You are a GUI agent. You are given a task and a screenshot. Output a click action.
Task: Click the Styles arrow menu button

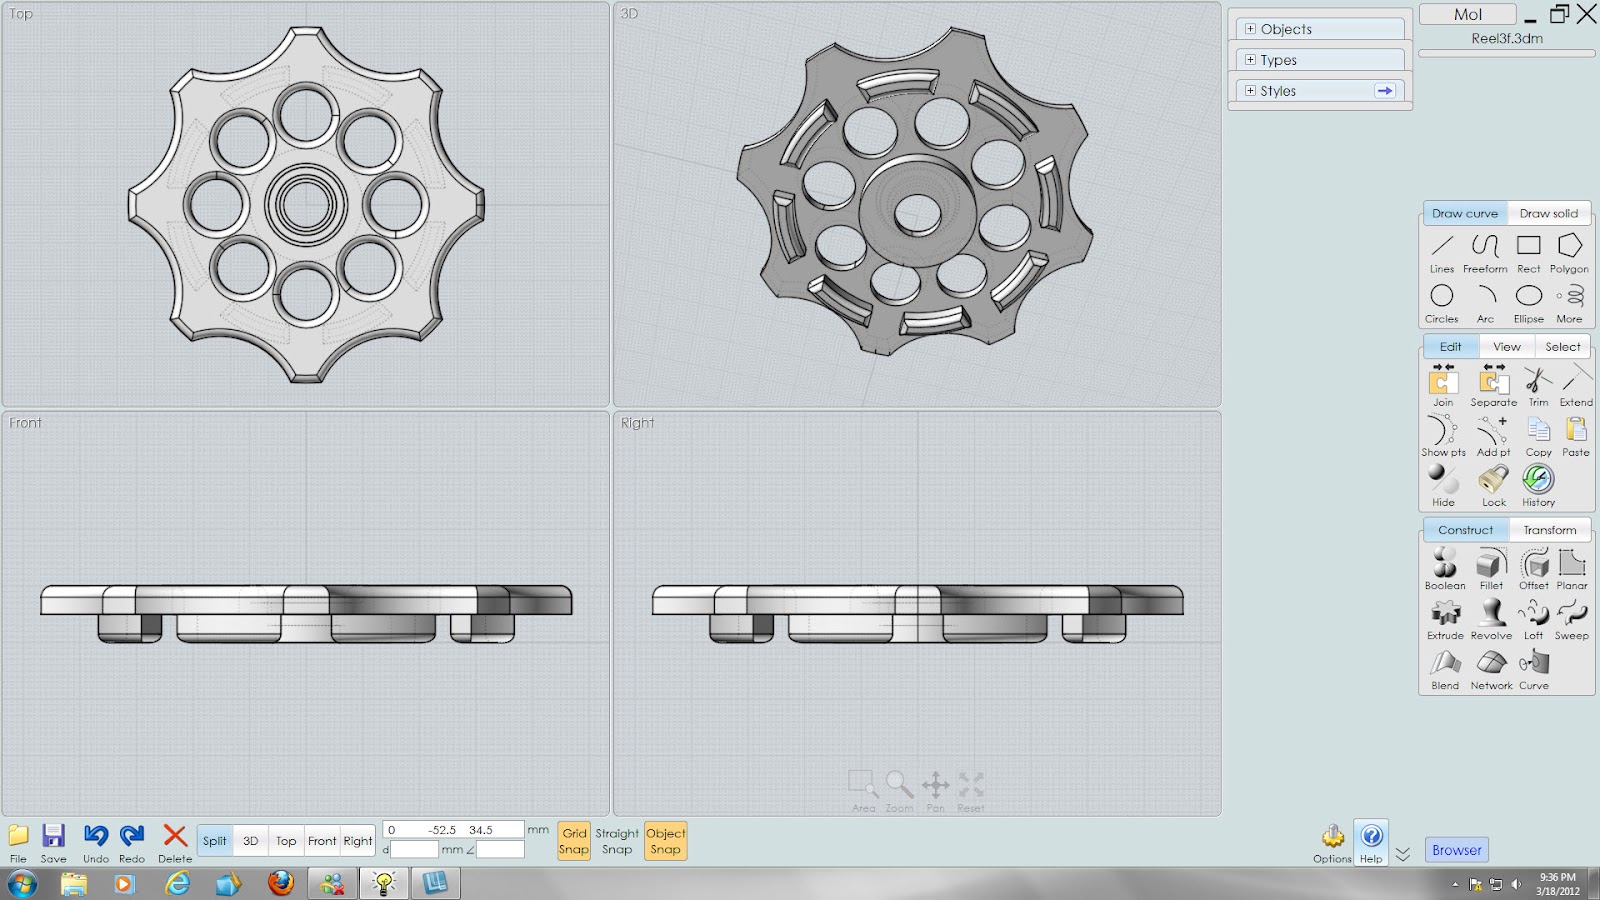click(1385, 91)
